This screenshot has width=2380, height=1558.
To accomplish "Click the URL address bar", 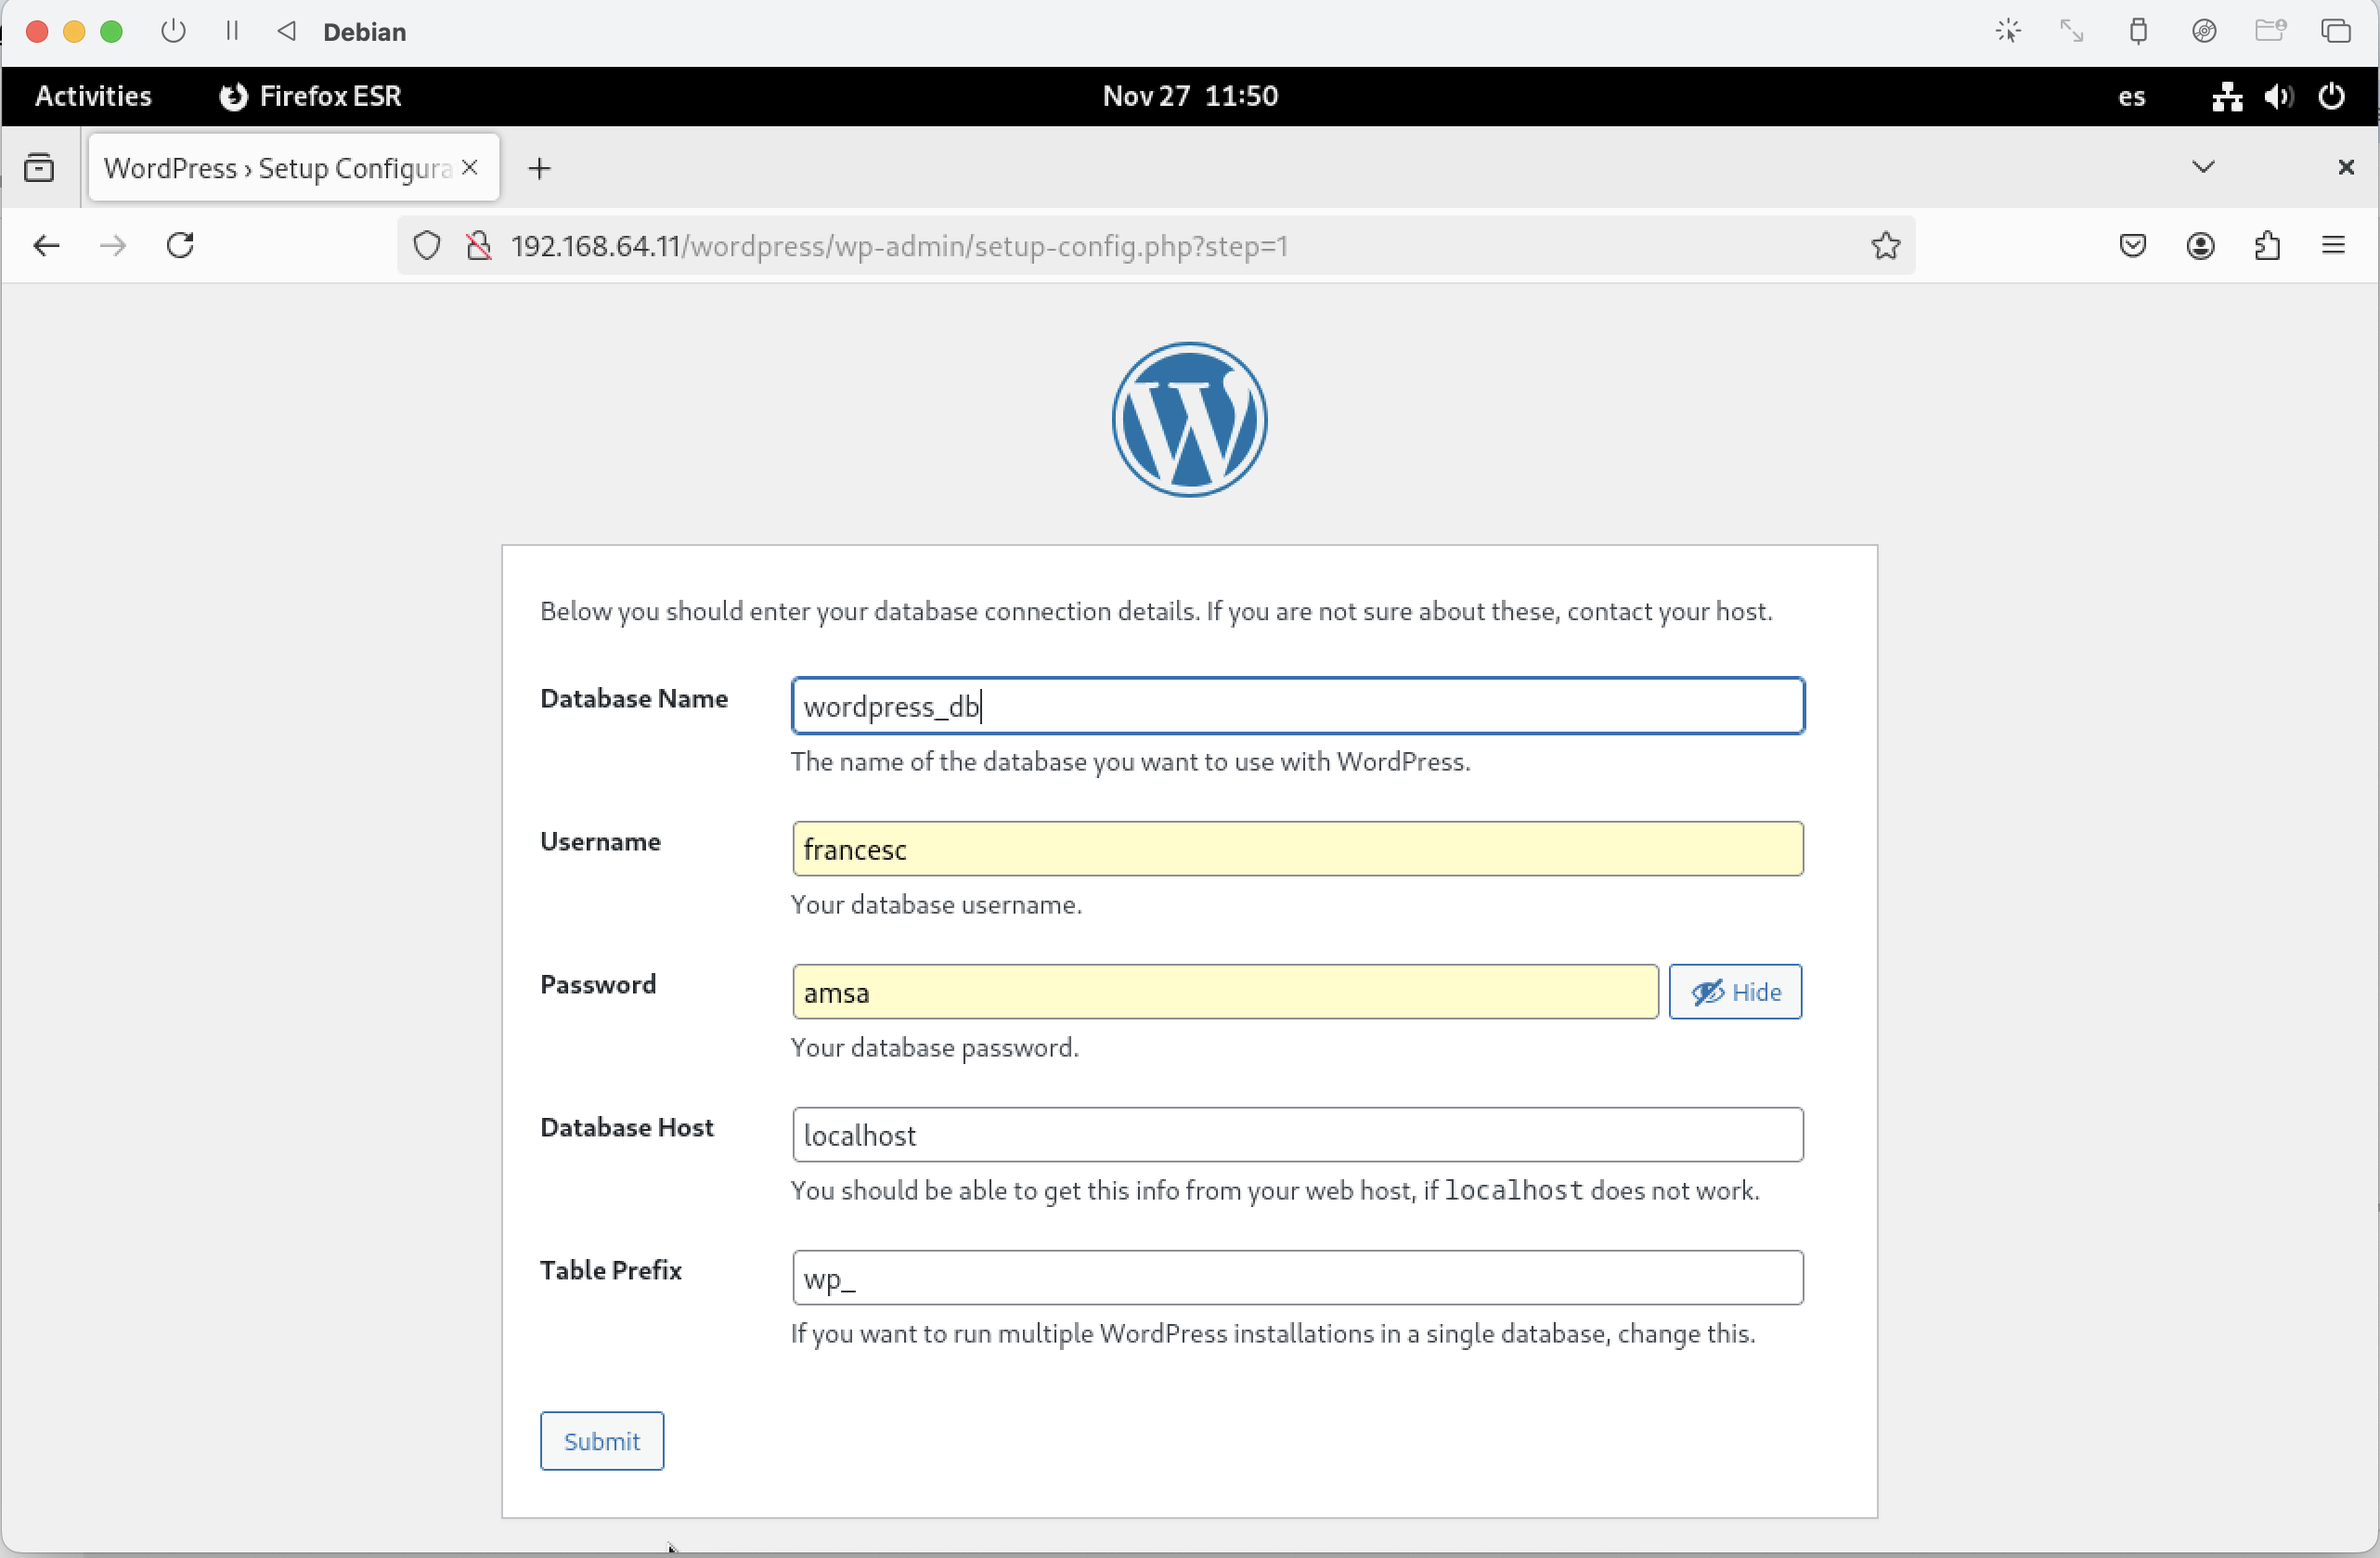I will click(1155, 245).
